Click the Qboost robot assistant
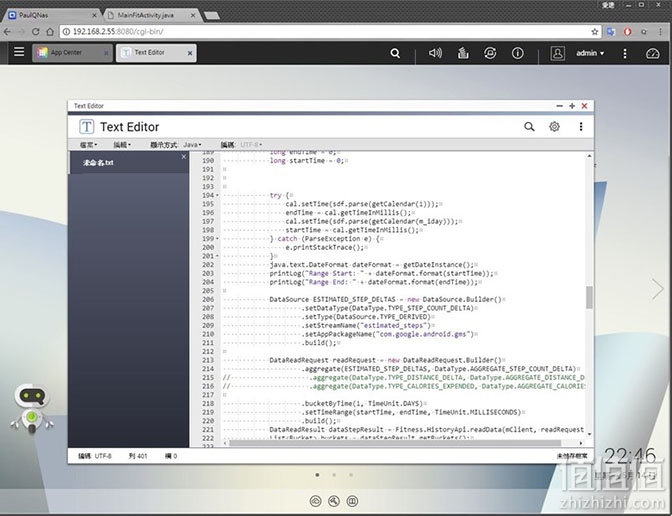Image resolution: width=672 pixels, height=516 pixels. pyautogui.click(x=32, y=408)
